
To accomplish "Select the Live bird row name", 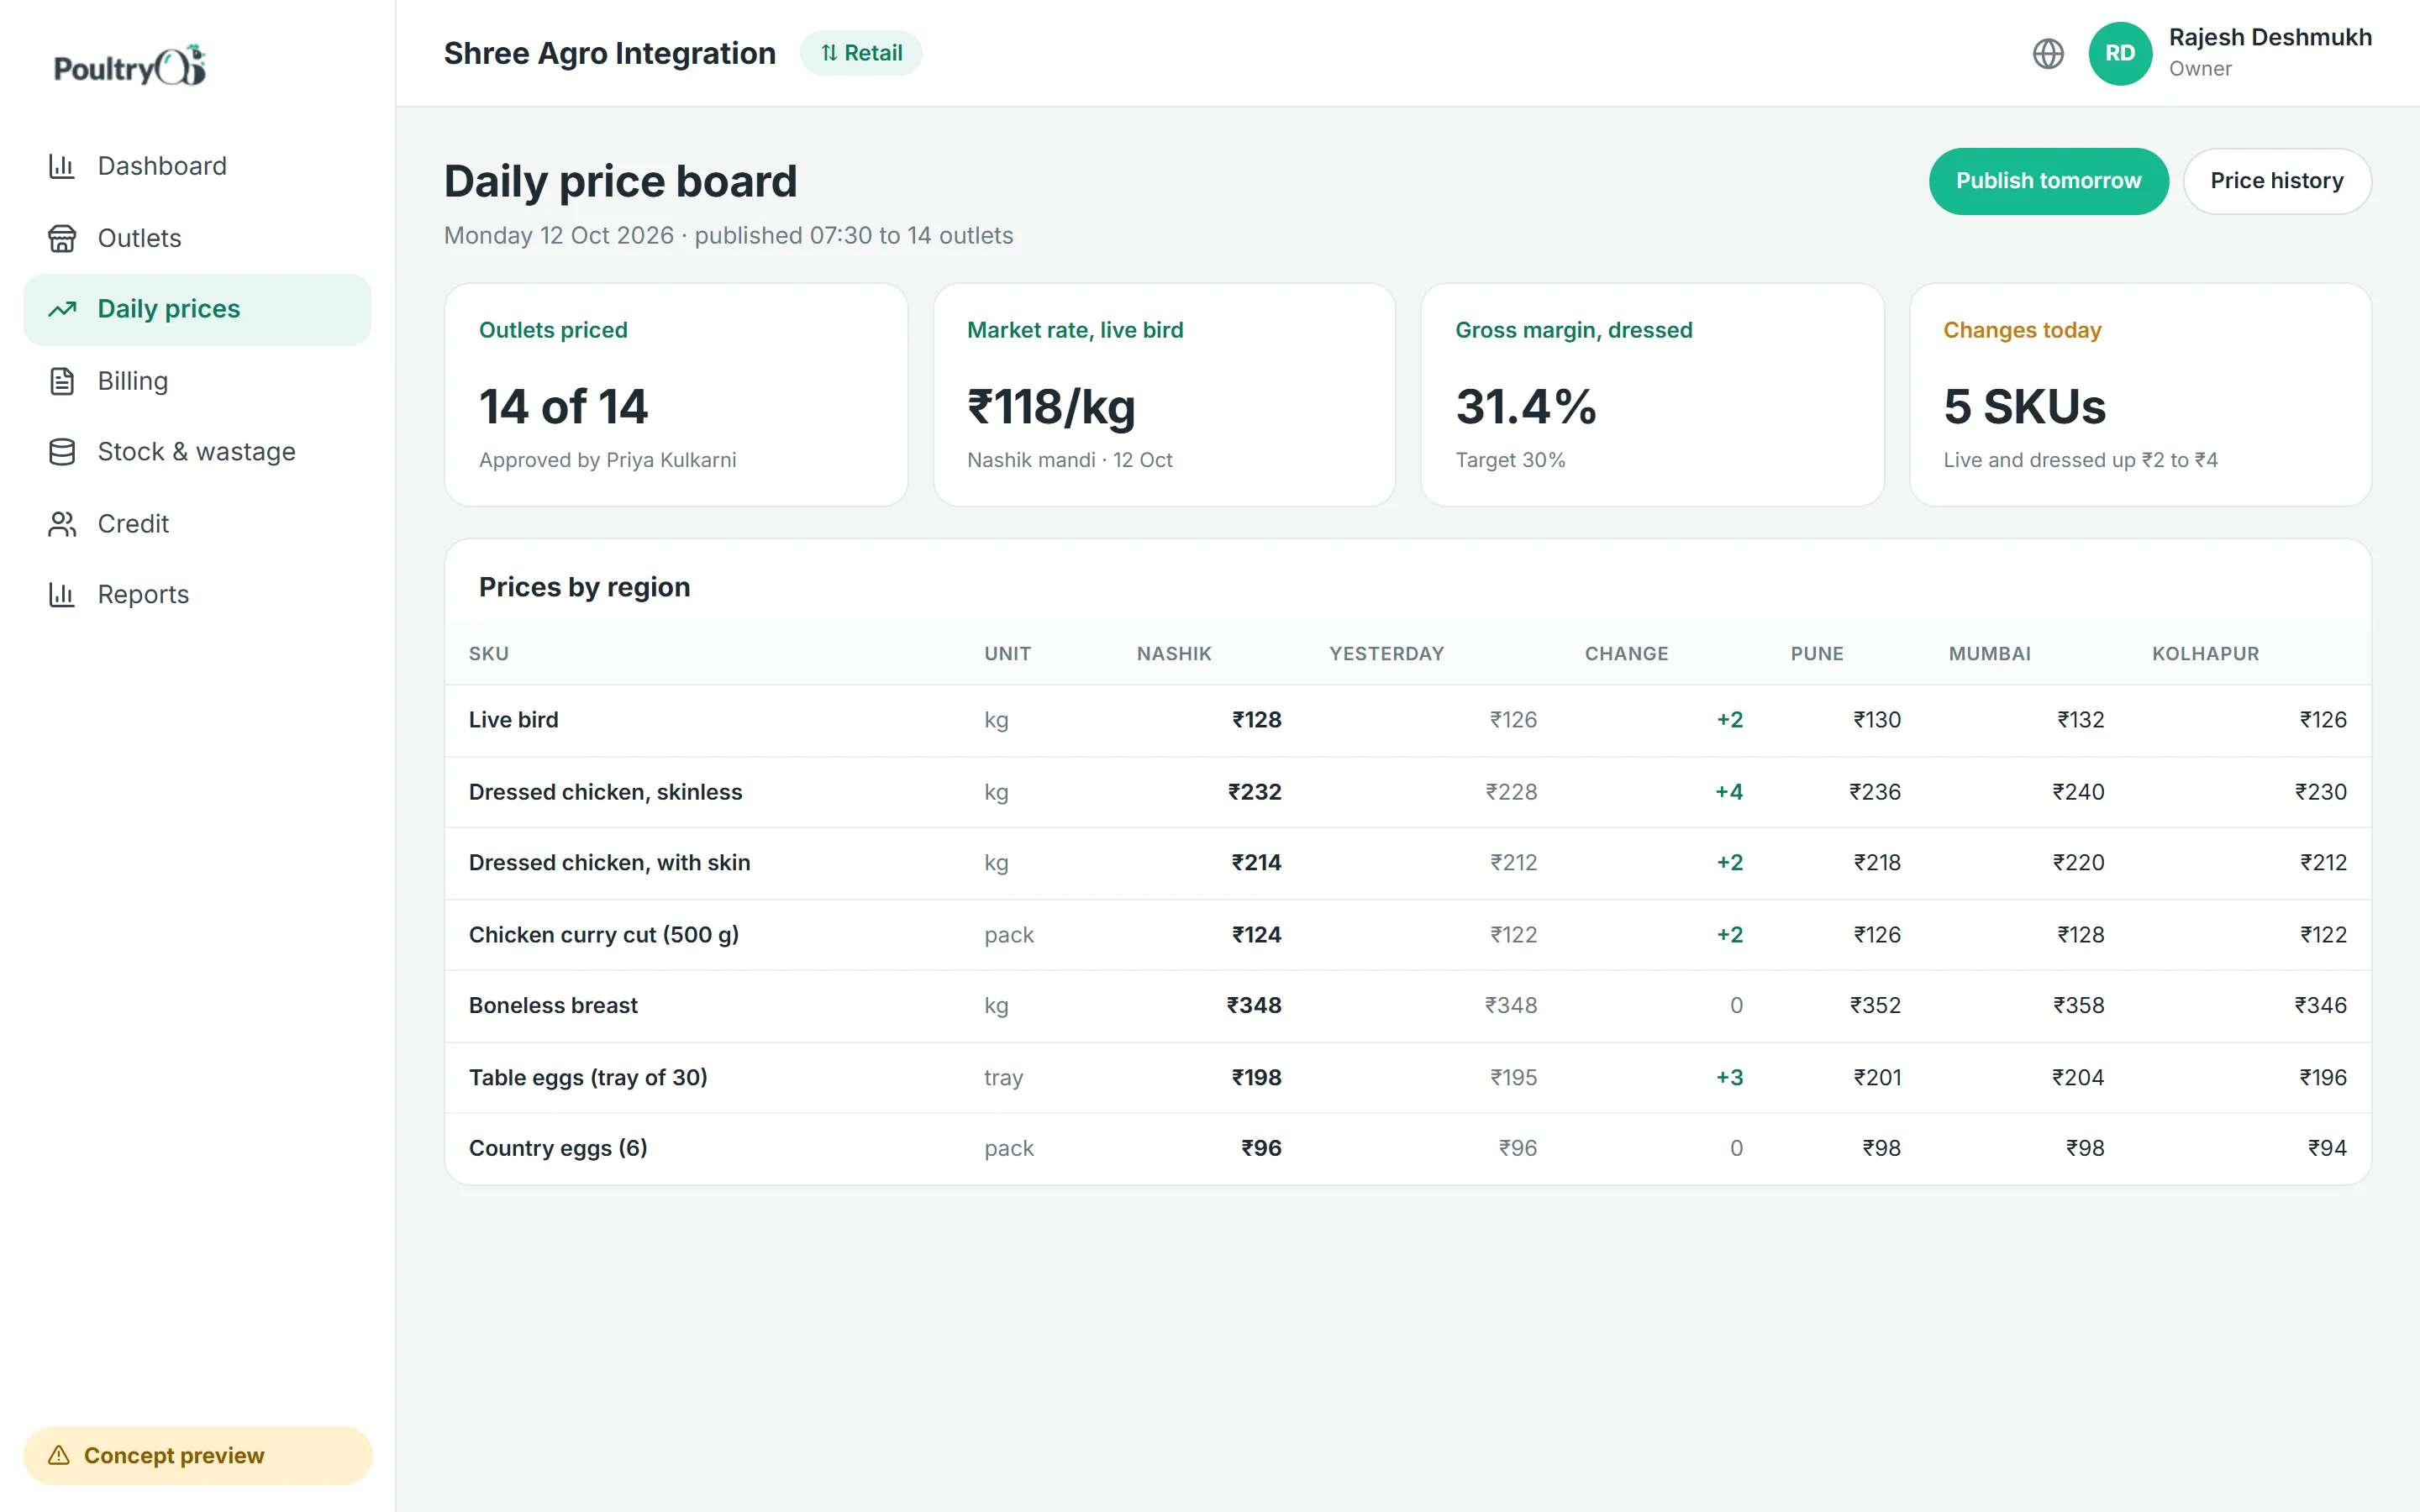I will (513, 720).
